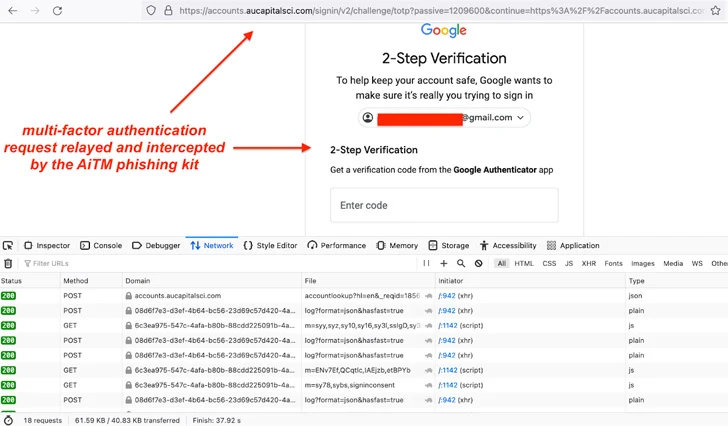Sort by the Status column header
Viewport: 728px width, 426px height.
30,281
